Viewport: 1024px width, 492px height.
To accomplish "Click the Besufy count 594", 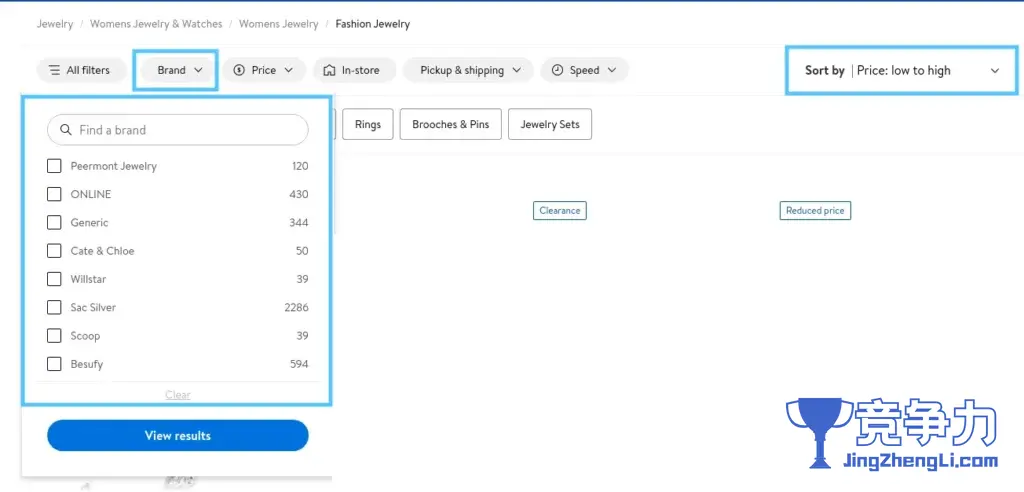I will (299, 364).
